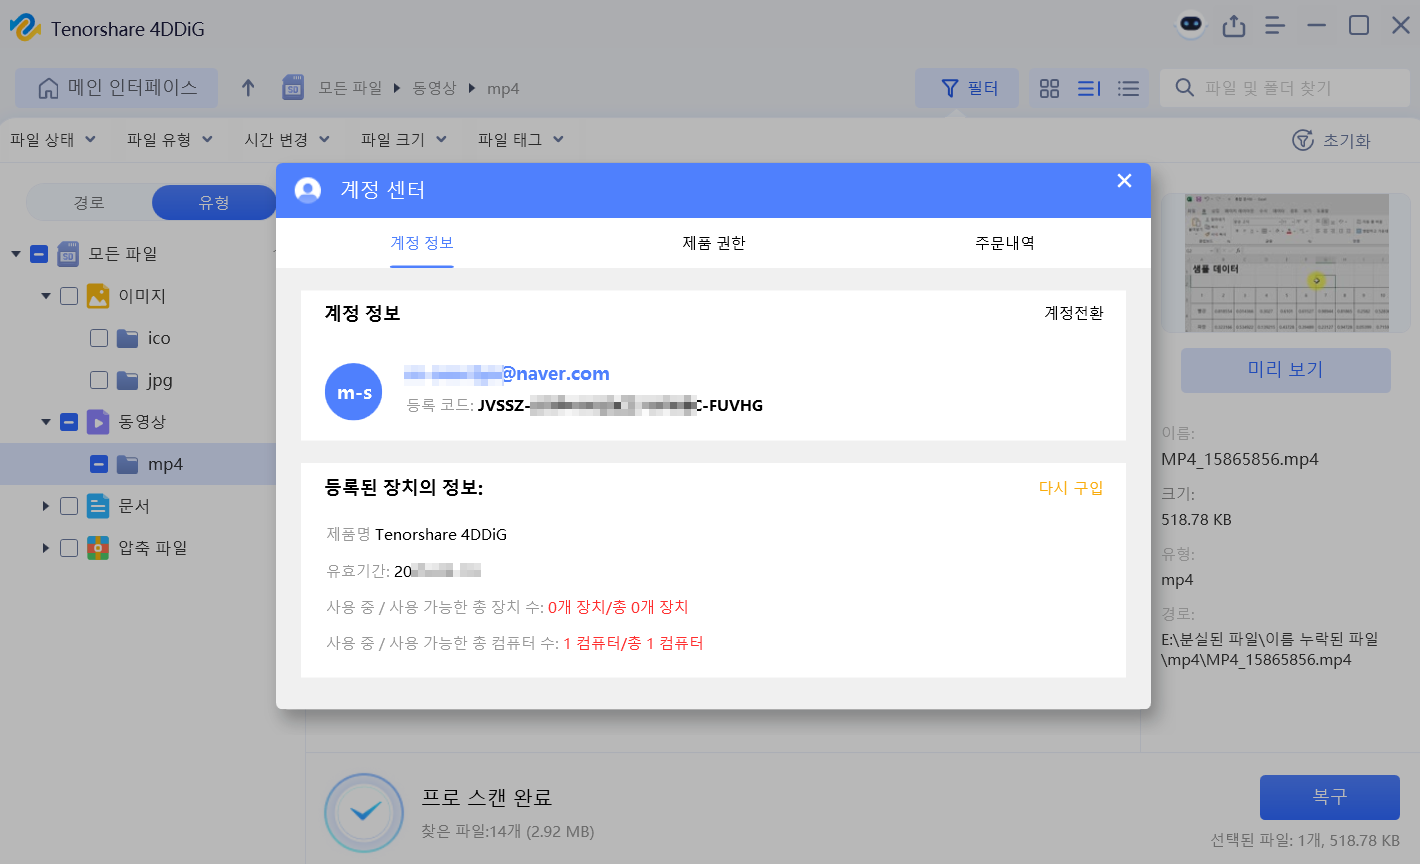This screenshot has height=864, width=1420.
Task: Click the archive file category icon
Action: pos(98,548)
